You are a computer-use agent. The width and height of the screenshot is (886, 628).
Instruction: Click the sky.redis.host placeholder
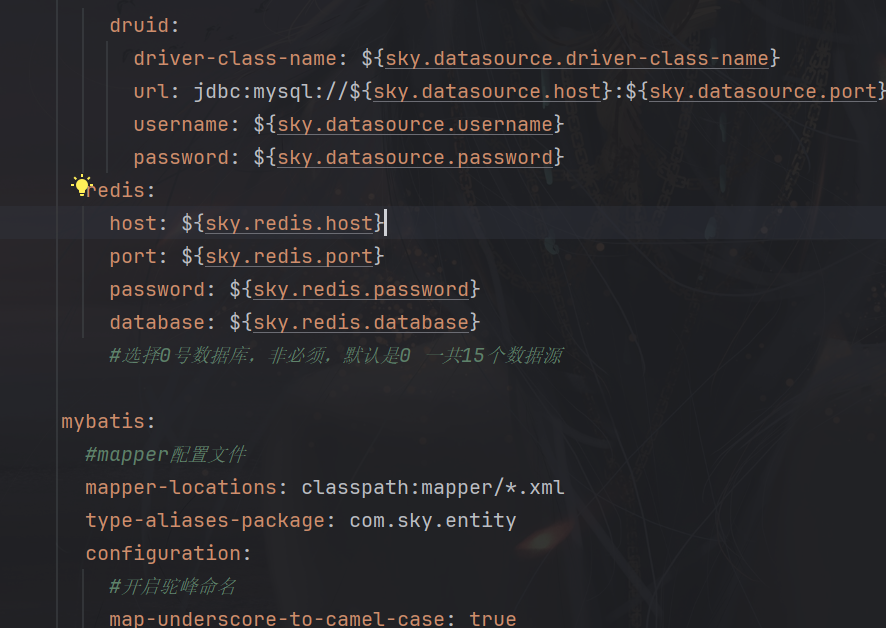pyautogui.click(x=289, y=223)
